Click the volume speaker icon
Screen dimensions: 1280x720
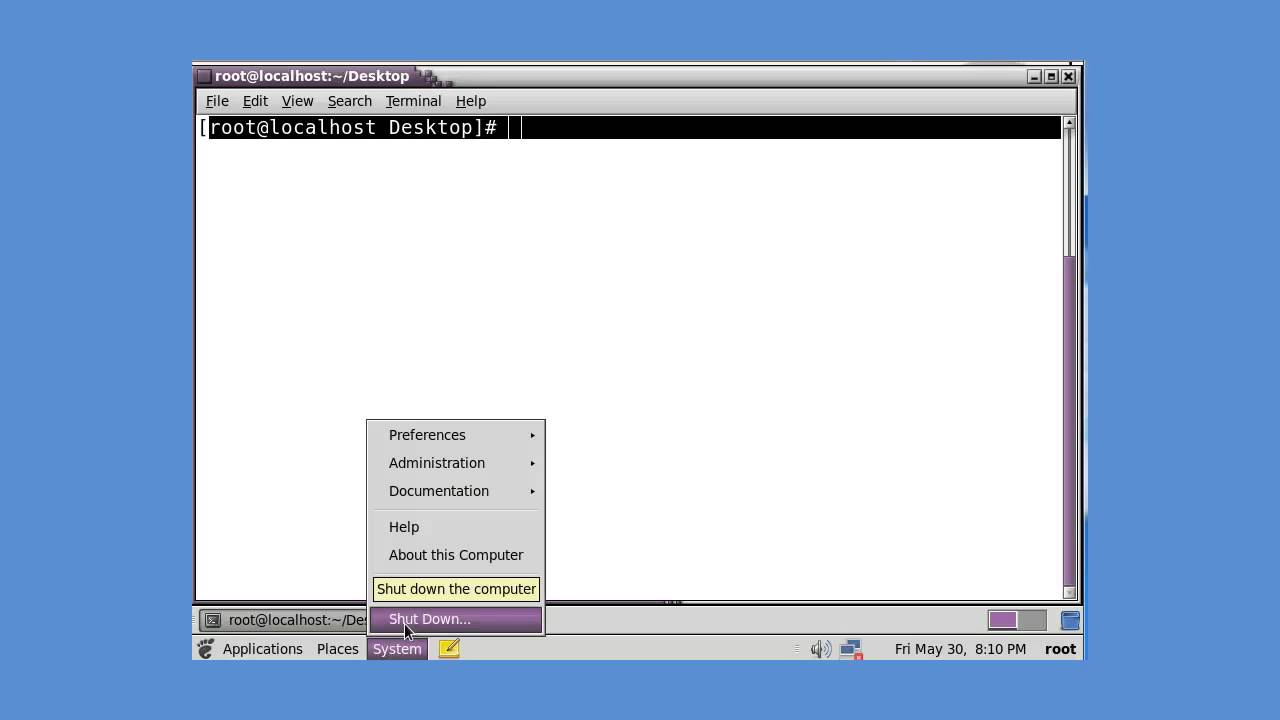tap(820, 649)
